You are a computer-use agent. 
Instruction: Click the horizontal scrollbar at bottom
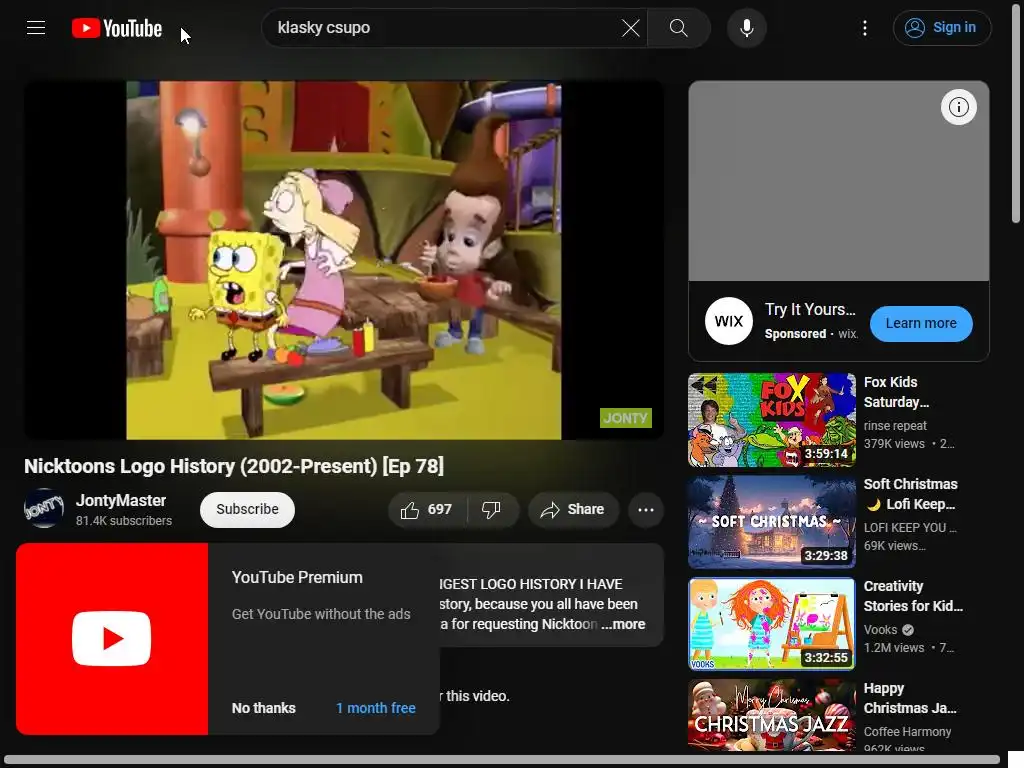pos(503,761)
